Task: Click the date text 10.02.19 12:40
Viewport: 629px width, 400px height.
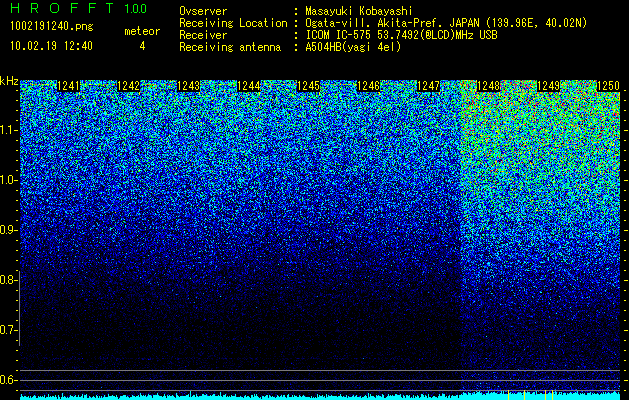Action: [51, 46]
